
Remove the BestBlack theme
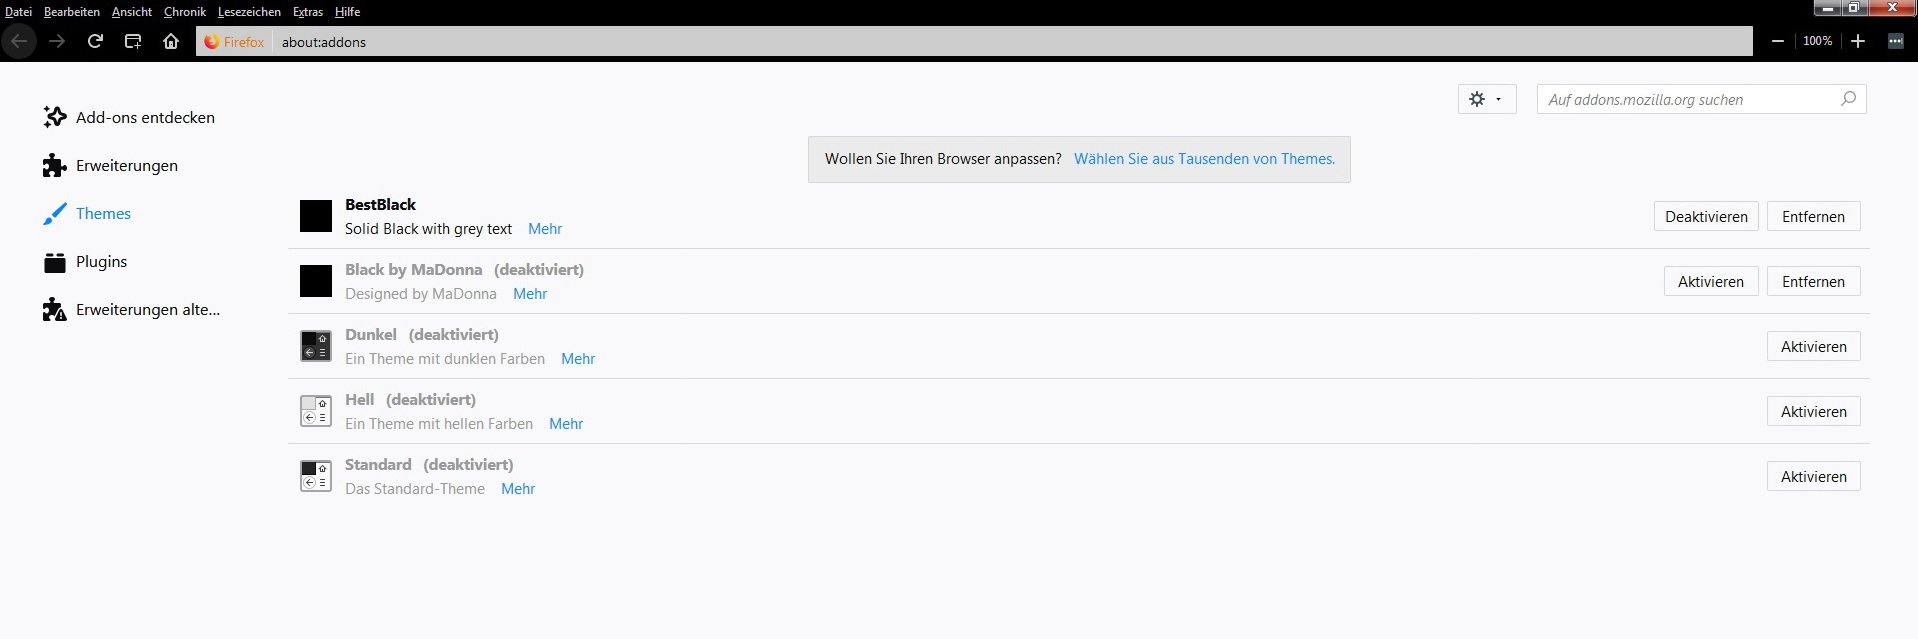coord(1813,217)
